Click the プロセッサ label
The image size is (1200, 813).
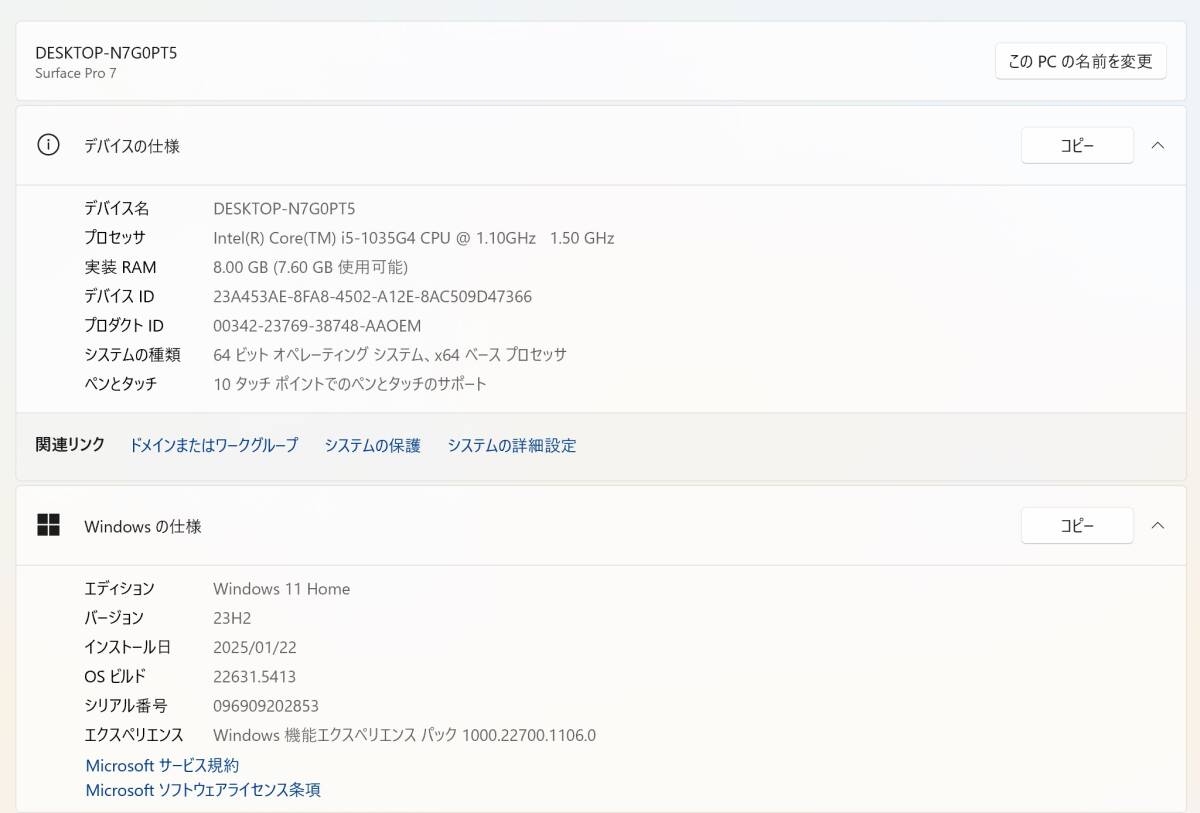[x=115, y=238]
